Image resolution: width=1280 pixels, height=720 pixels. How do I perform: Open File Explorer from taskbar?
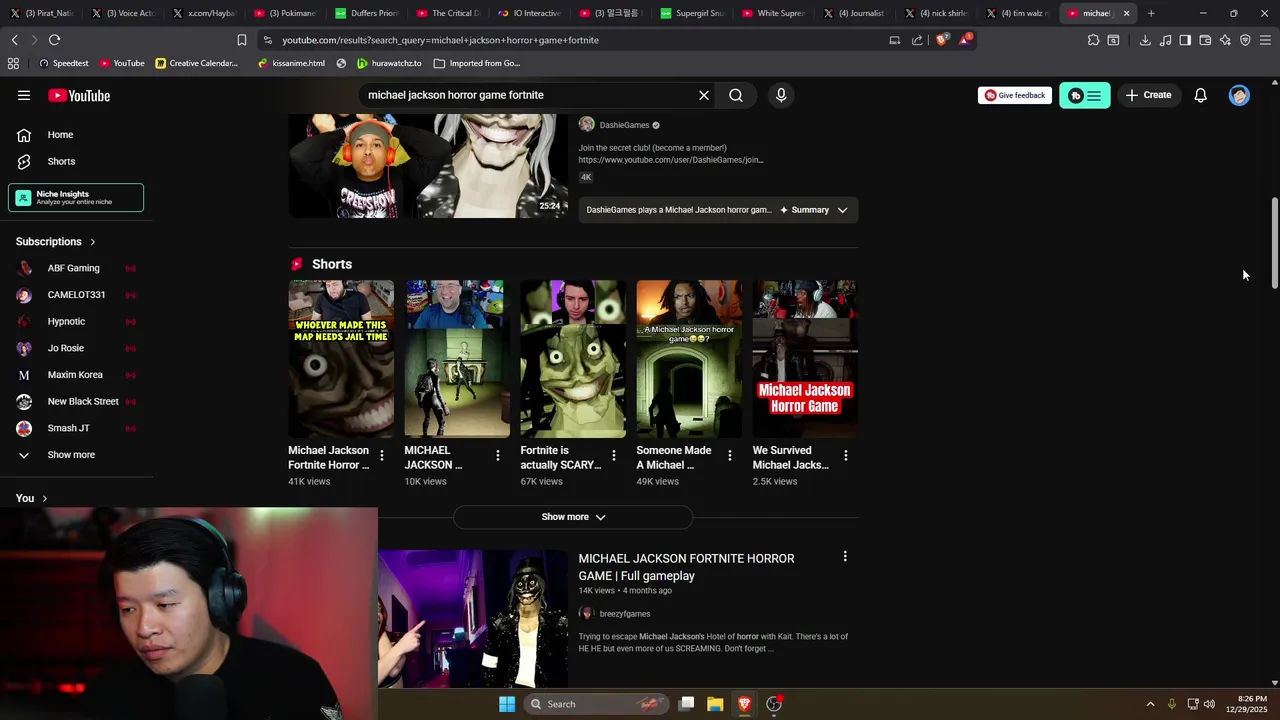[715, 704]
